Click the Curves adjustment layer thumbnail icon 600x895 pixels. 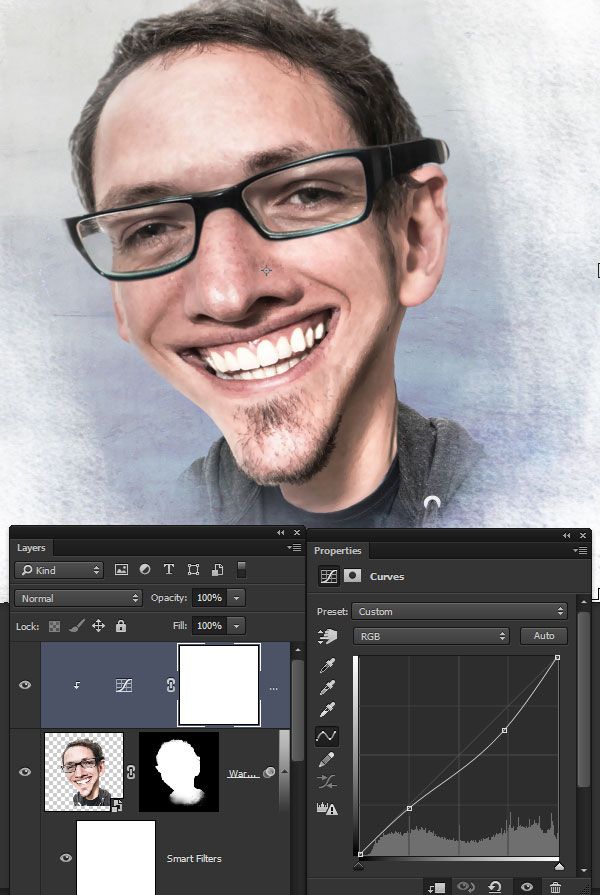[x=124, y=685]
